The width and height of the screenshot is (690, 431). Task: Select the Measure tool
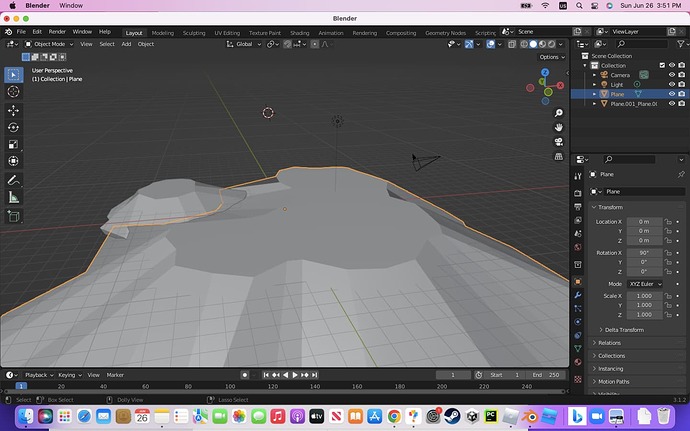click(x=13, y=198)
